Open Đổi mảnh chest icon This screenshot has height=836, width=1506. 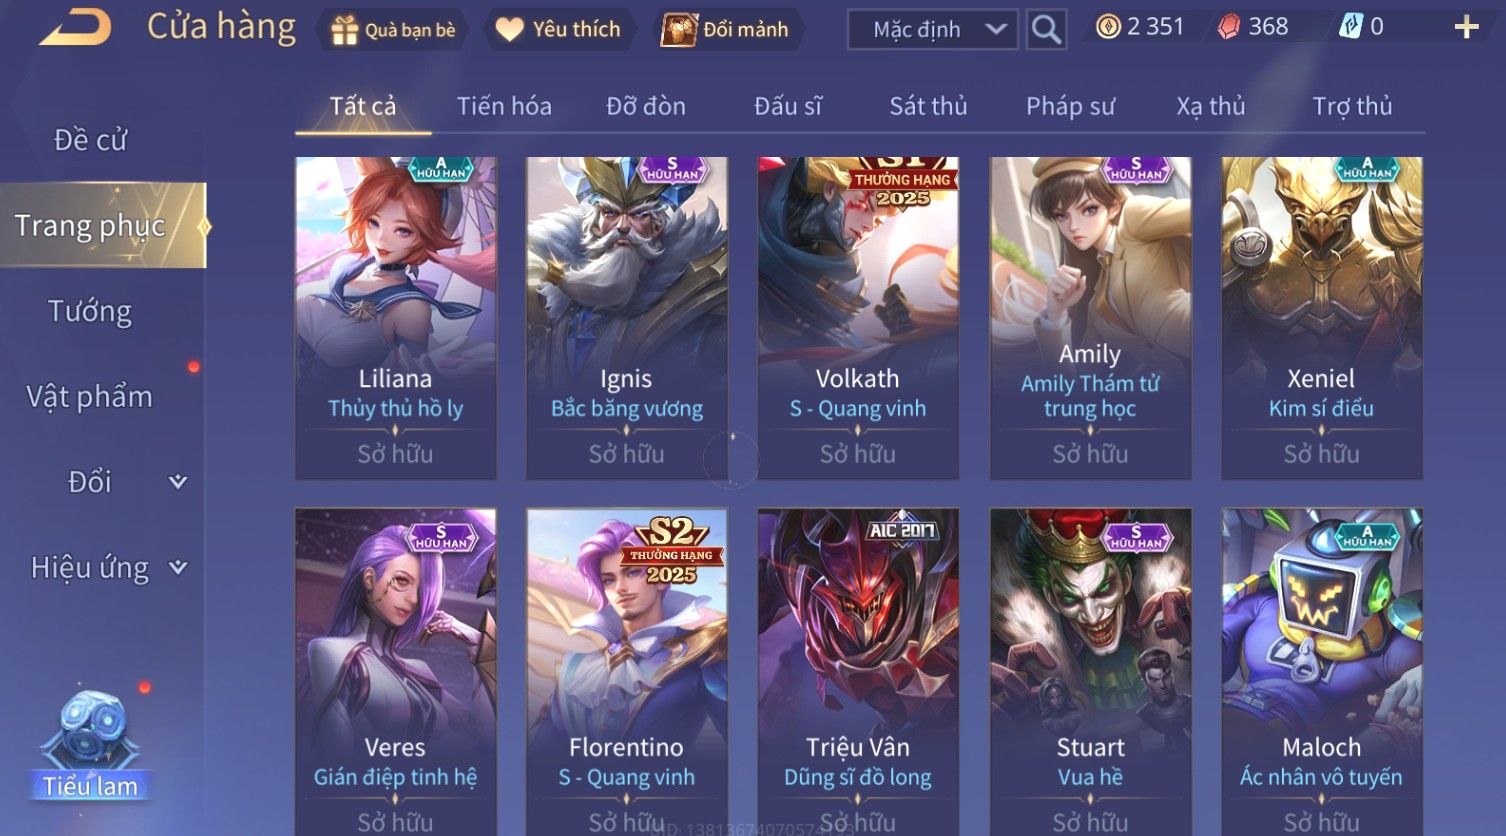click(x=678, y=30)
